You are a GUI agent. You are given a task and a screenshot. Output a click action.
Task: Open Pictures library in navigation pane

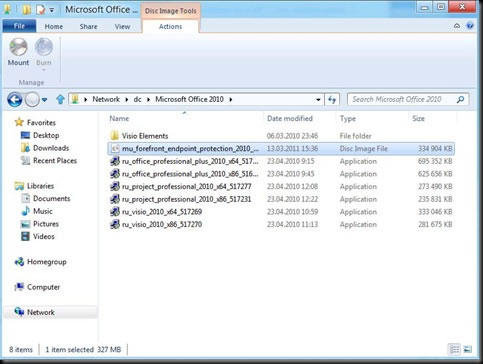[x=46, y=224]
